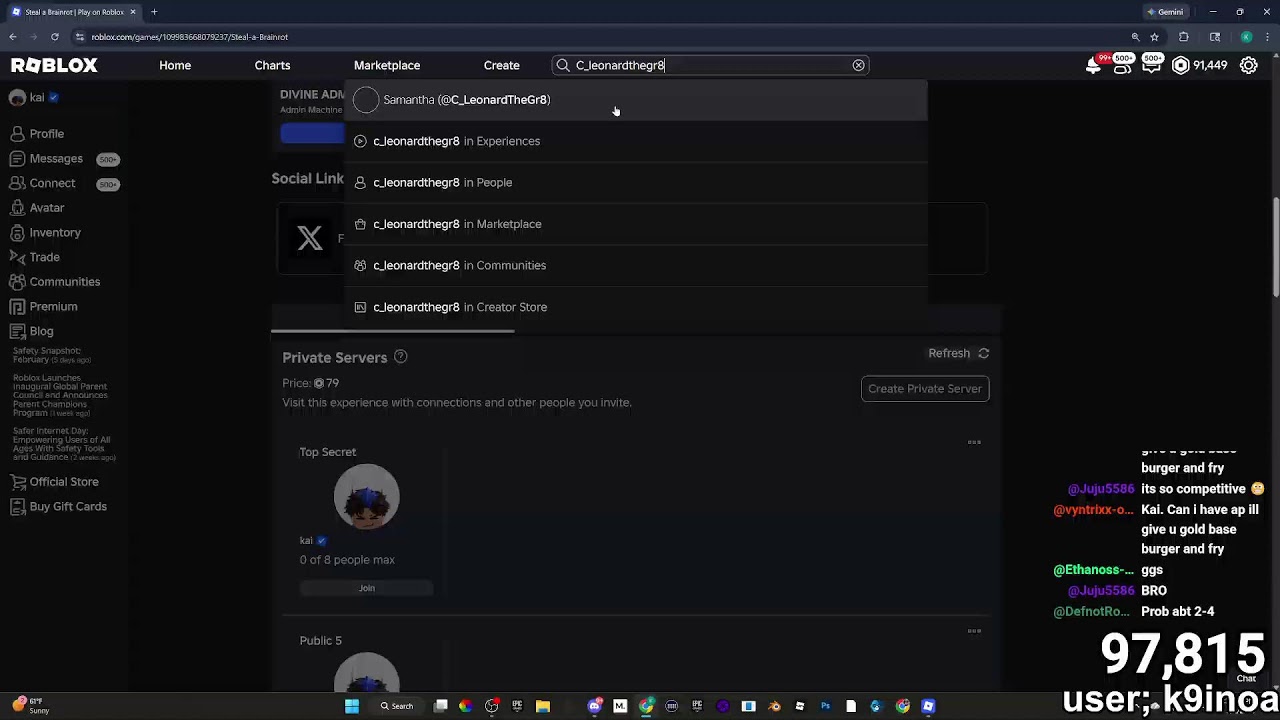Viewport: 1280px width, 720px height.
Task: Open the Chrome three-dot menu
Action: (1267, 37)
